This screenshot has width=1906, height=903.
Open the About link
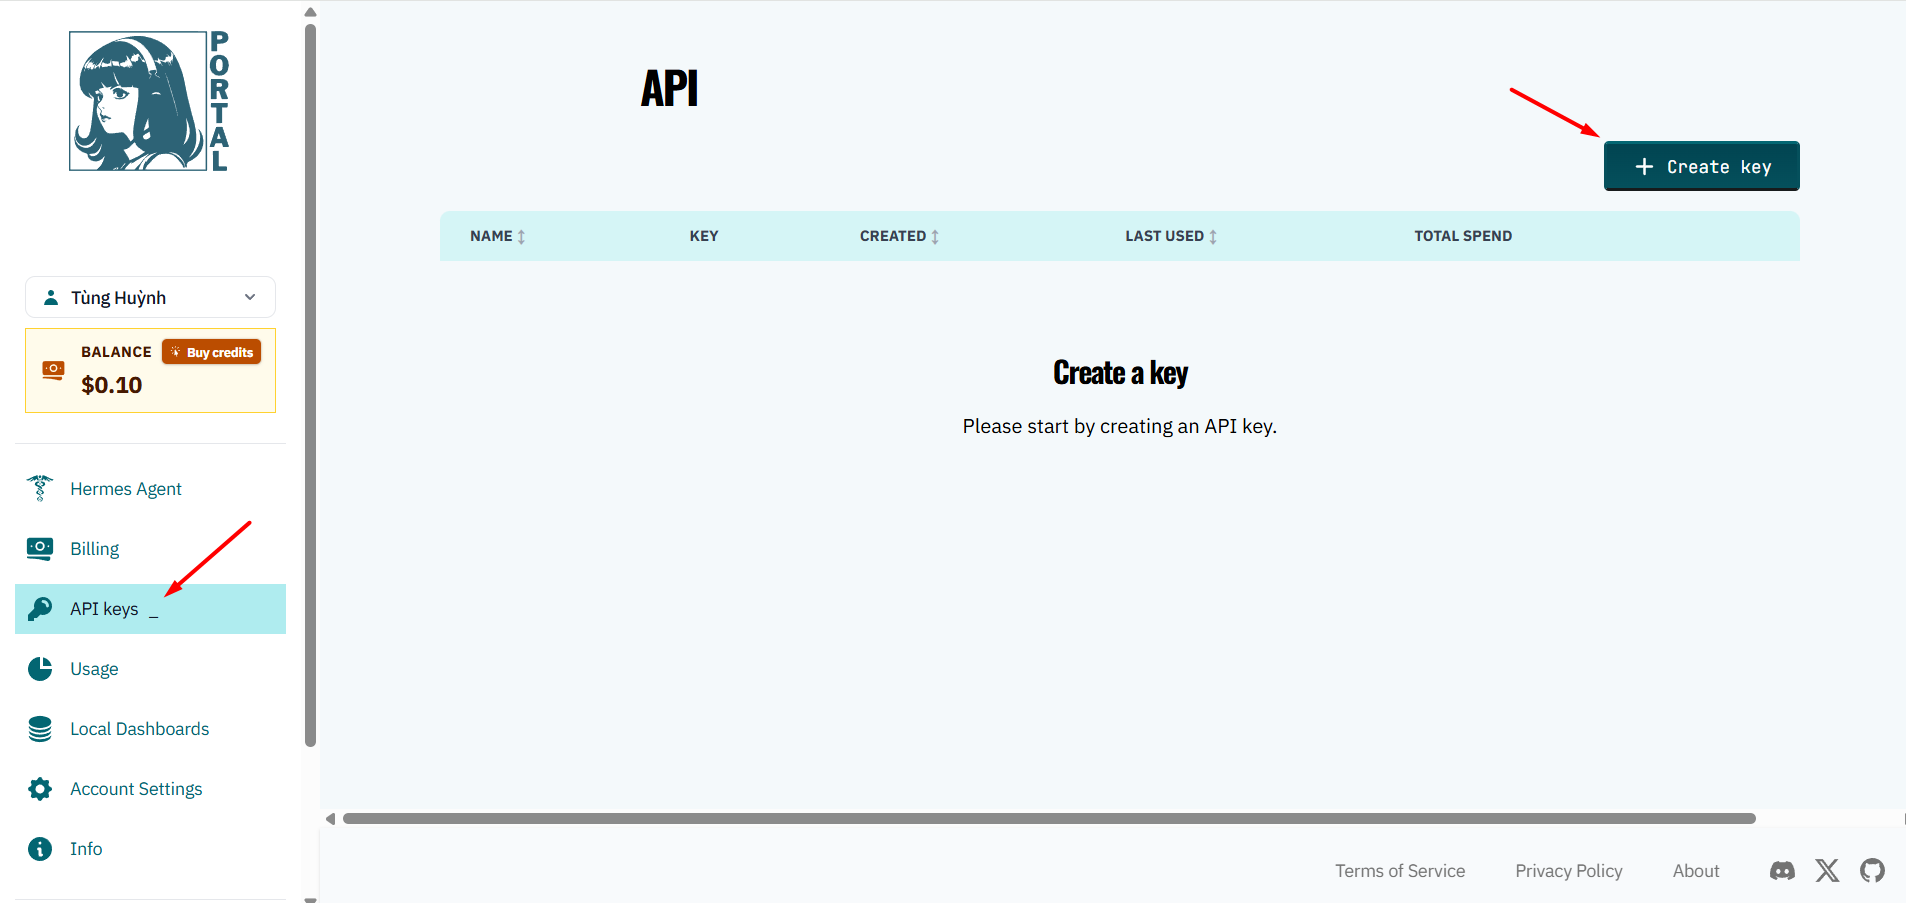point(1696,871)
